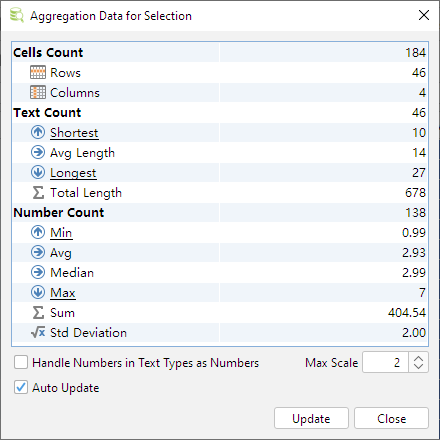Click the Columns grid icon

(38, 92)
